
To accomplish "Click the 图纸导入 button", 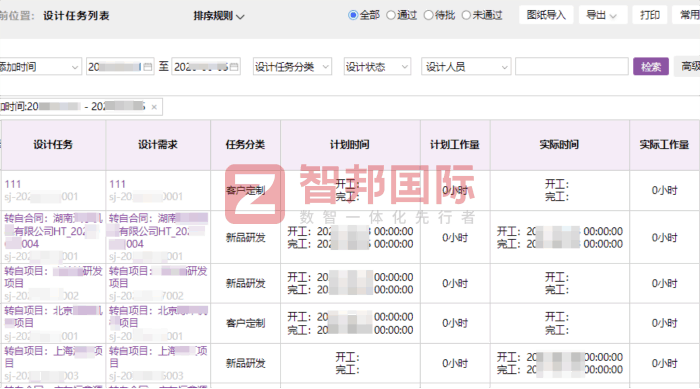I will 546,15.
